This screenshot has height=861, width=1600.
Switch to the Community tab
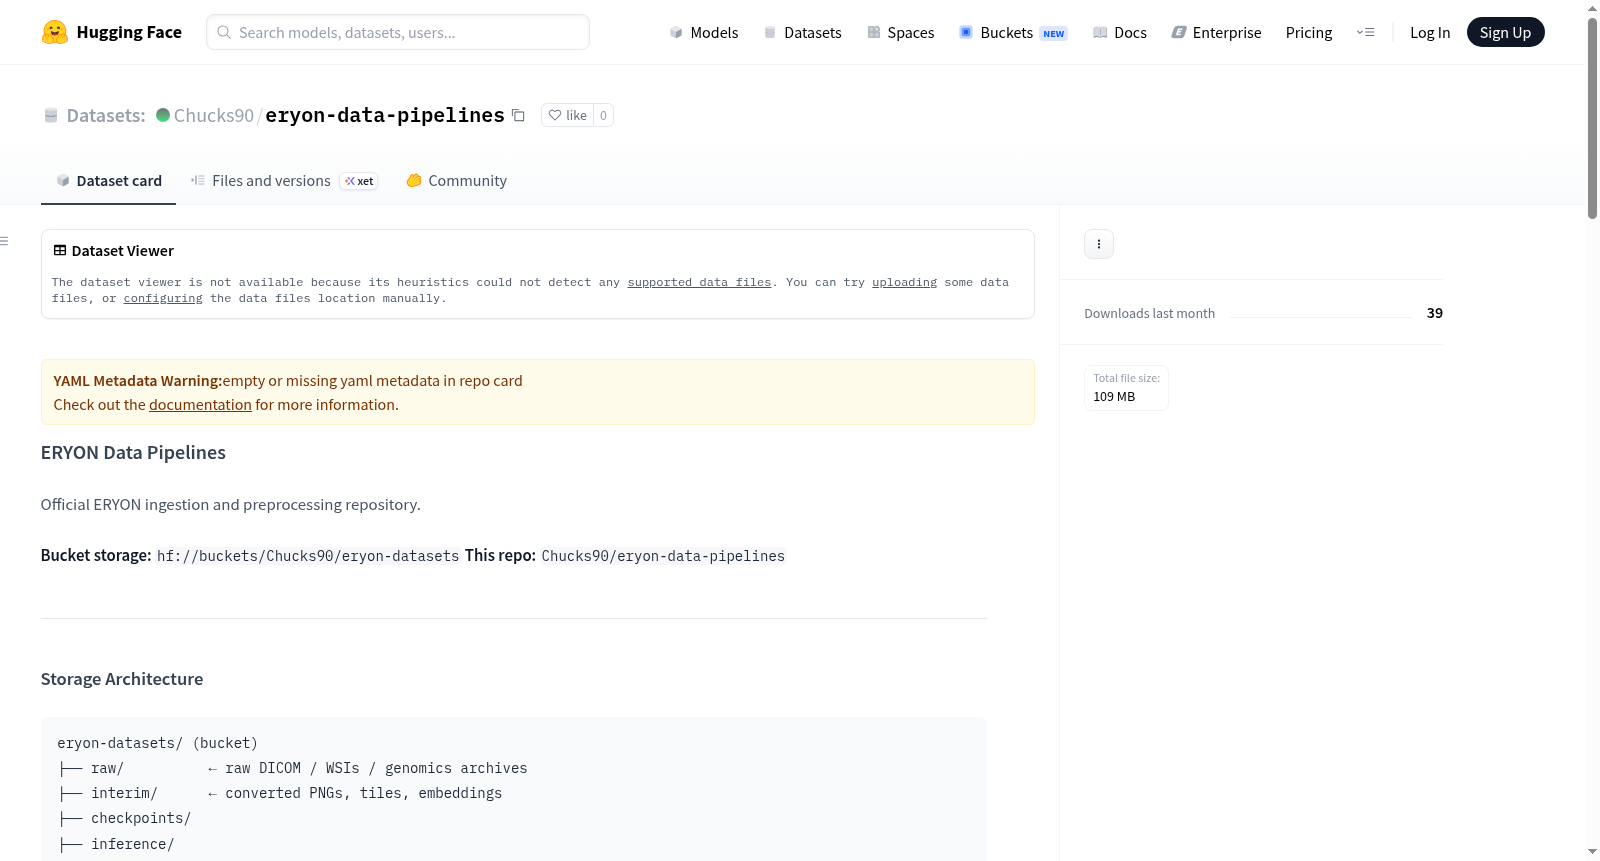pyautogui.click(x=456, y=181)
